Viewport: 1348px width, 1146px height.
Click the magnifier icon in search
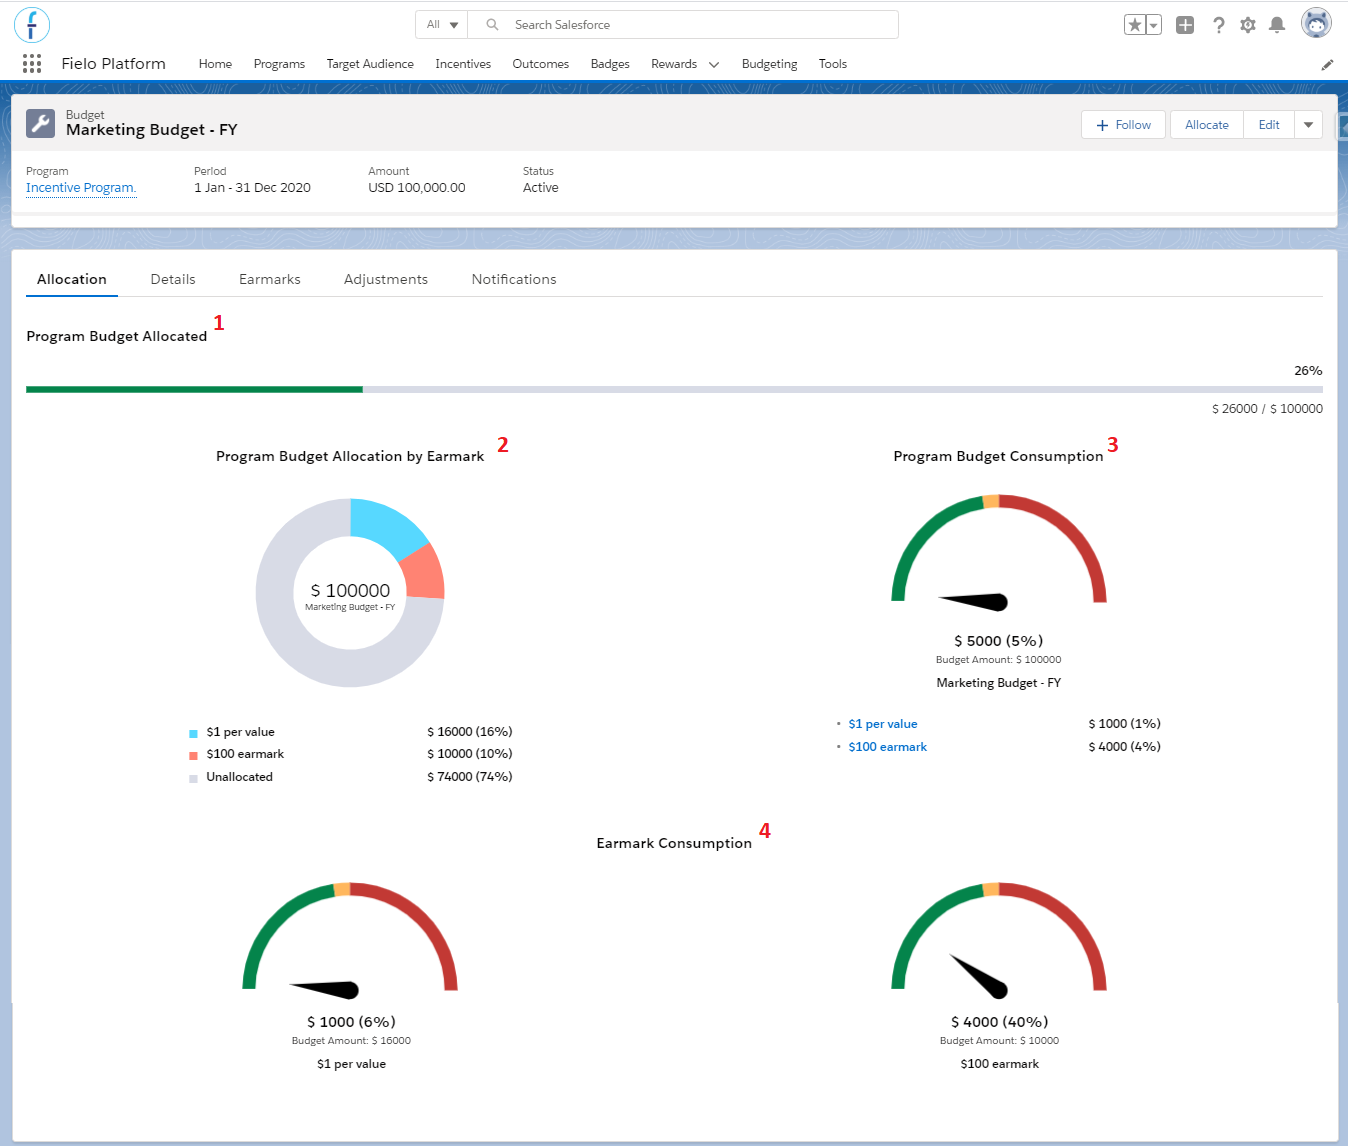(x=492, y=25)
